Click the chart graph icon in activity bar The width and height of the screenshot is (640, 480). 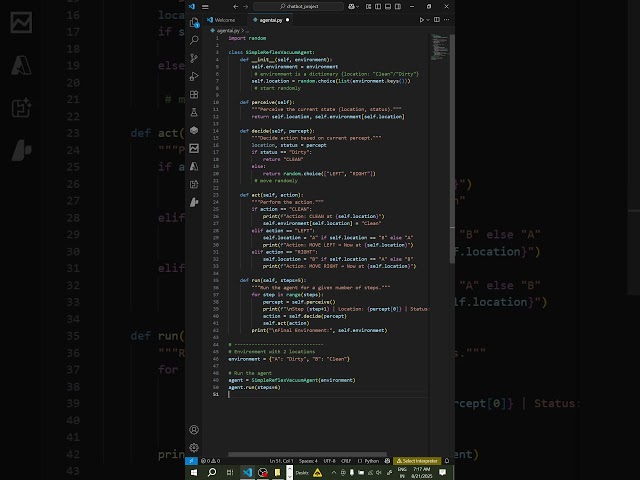tap(194, 148)
